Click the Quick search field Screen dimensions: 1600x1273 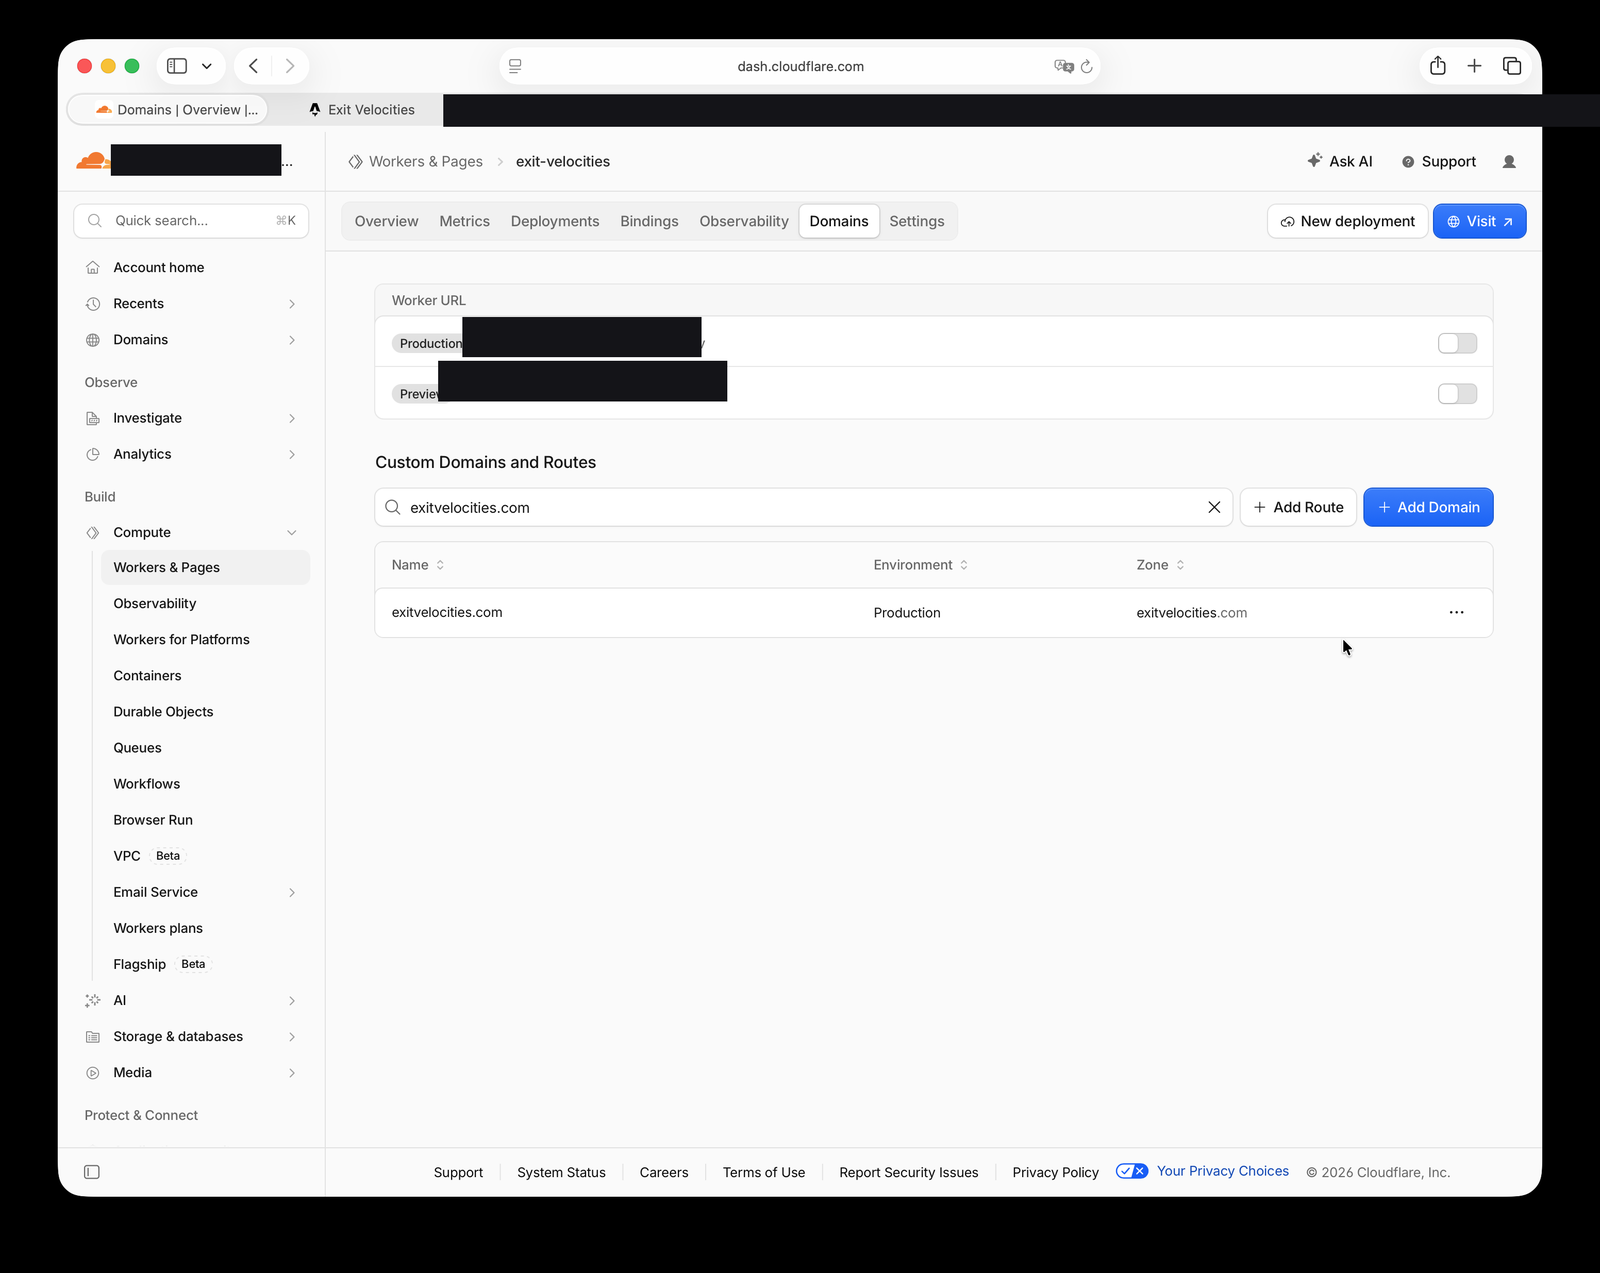191,221
